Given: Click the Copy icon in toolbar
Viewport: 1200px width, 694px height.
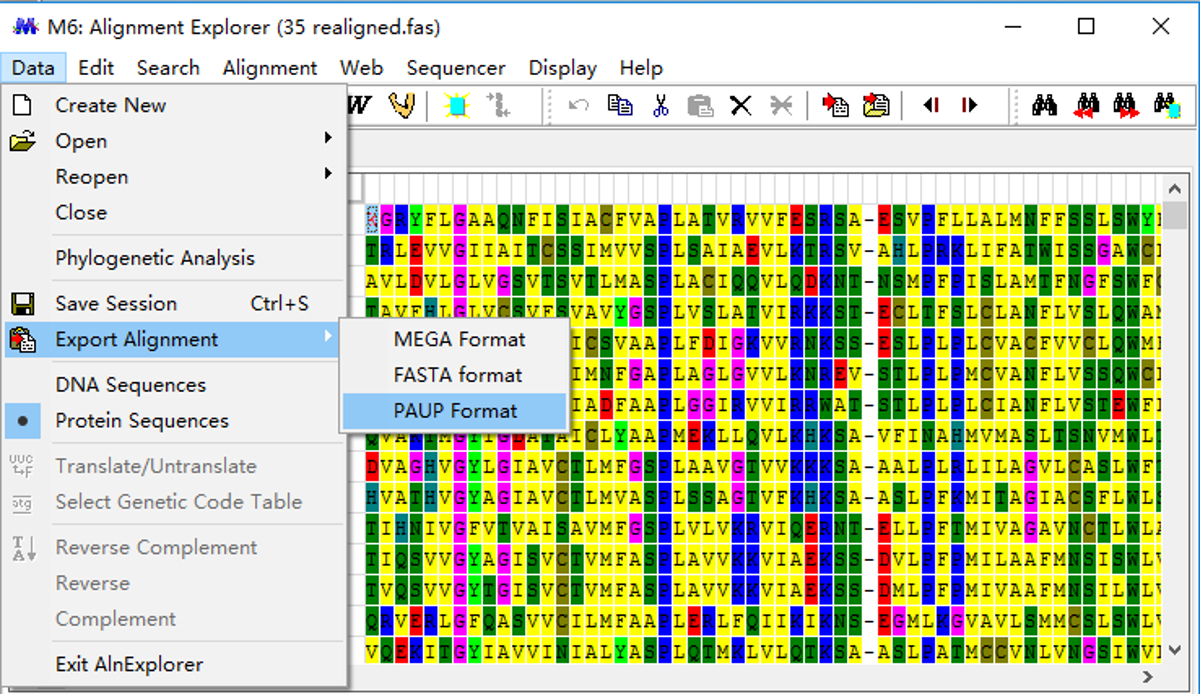Looking at the screenshot, I should tap(620, 105).
